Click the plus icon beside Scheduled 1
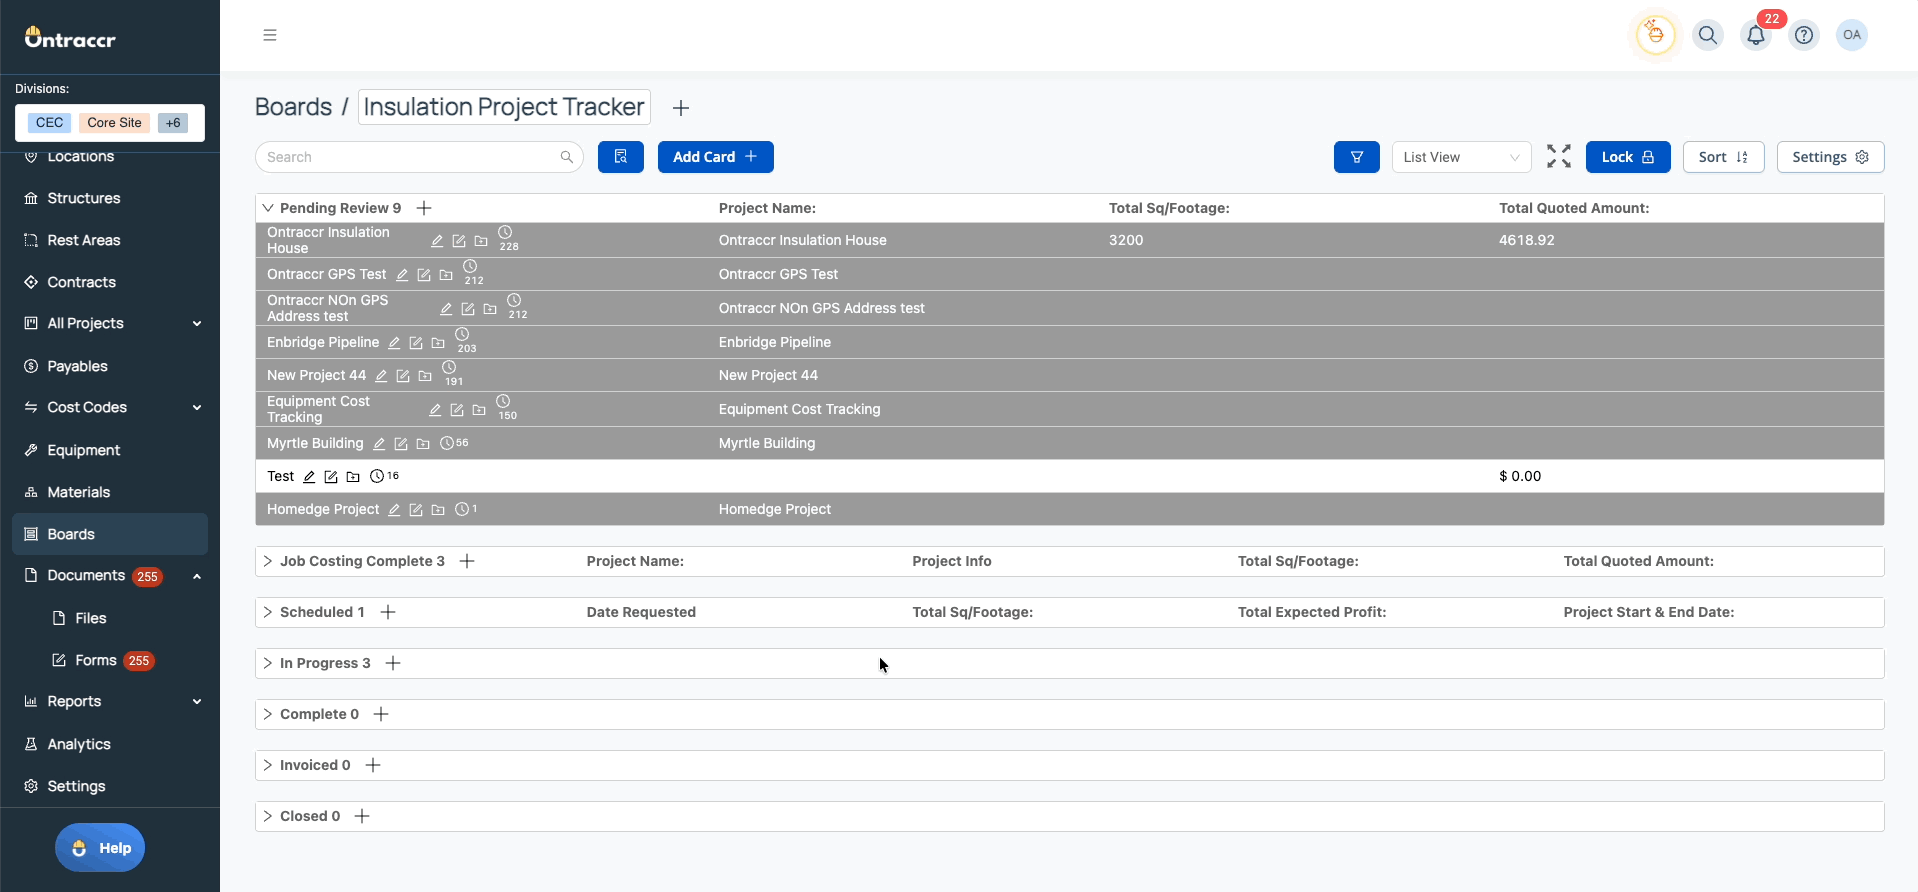Screen dimensions: 1918x892 point(388,612)
